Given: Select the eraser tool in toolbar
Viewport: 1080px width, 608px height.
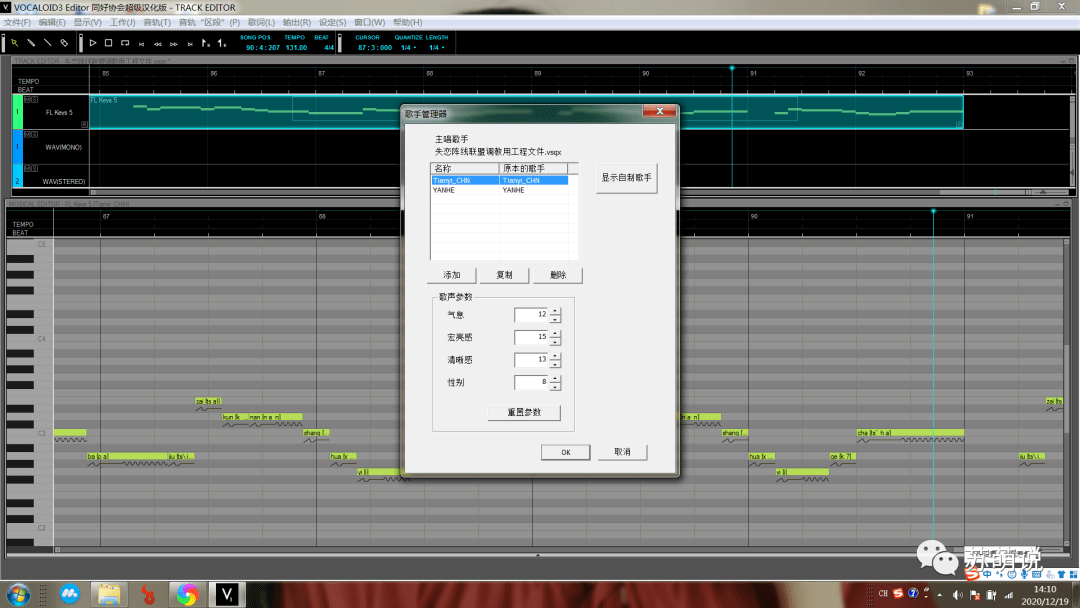Looking at the screenshot, I should coord(64,43).
